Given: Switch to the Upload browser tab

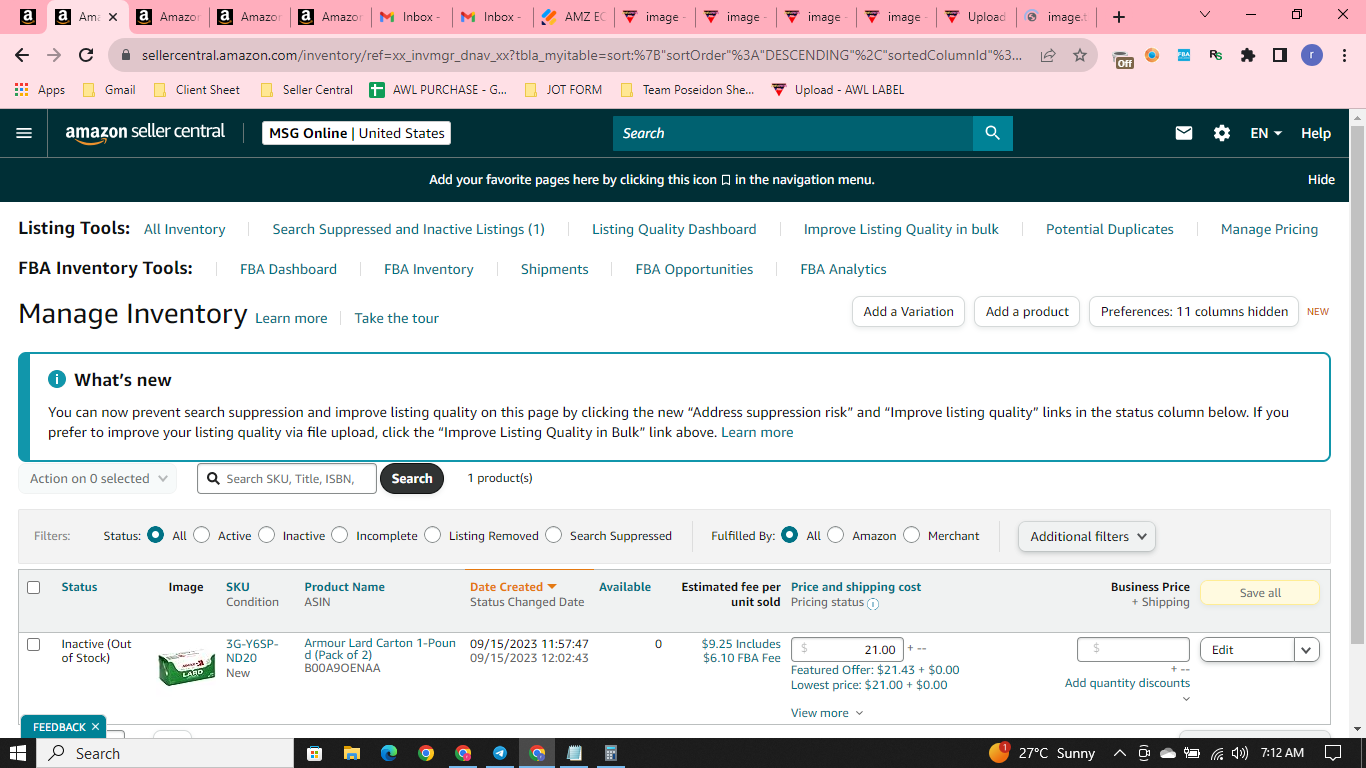Looking at the screenshot, I should [976, 17].
